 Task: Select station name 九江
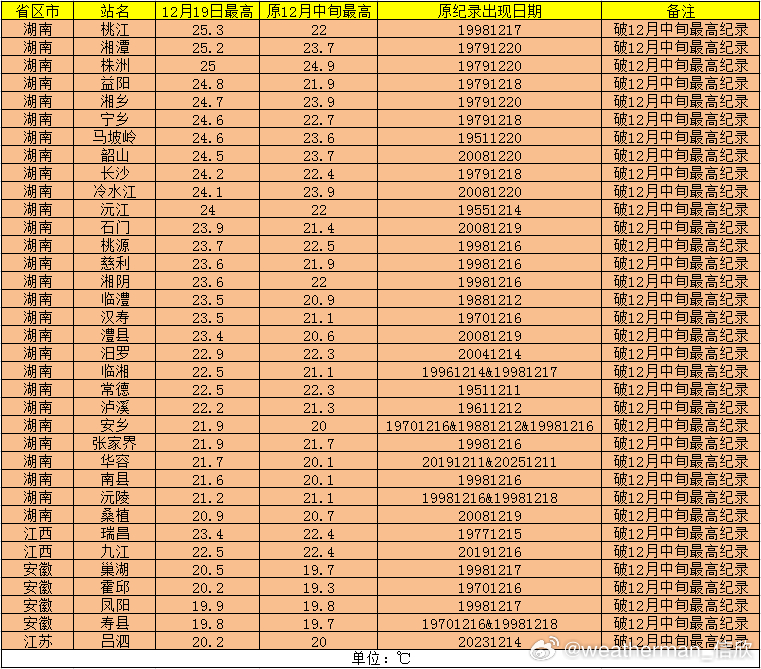(x=115, y=552)
